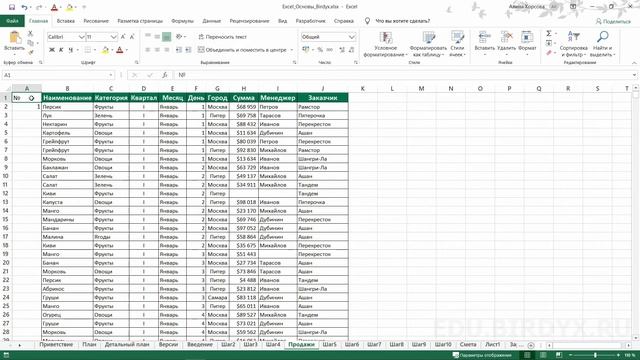The height and width of the screenshot is (360, 640).
Task: Toggle Wrap Text (Переносить текст)
Action: 222,37
